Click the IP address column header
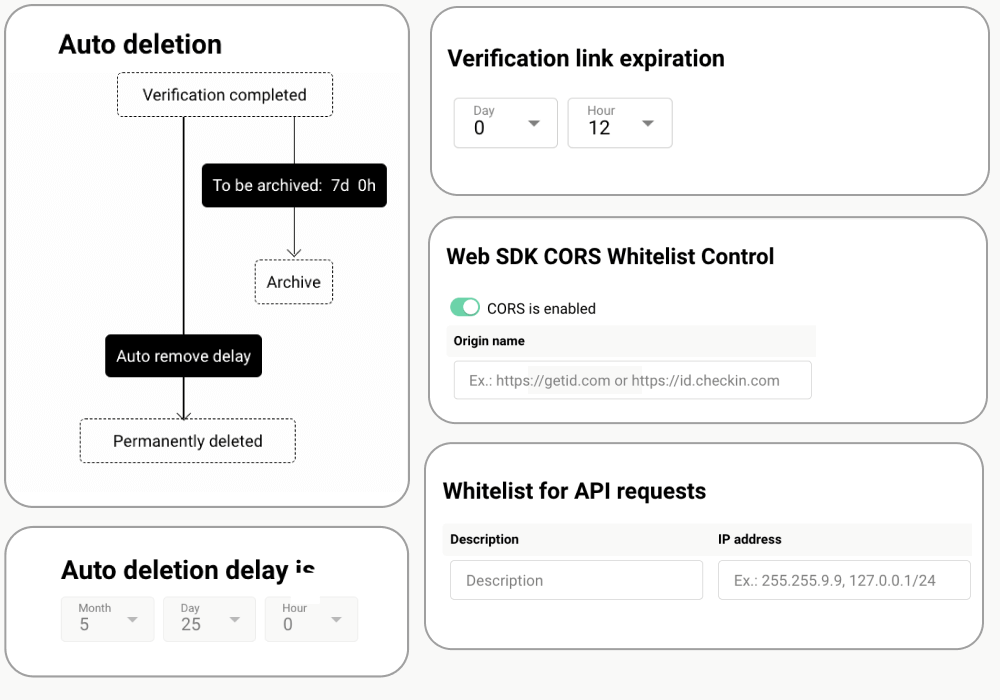The height and width of the screenshot is (700, 1000). tap(749, 539)
